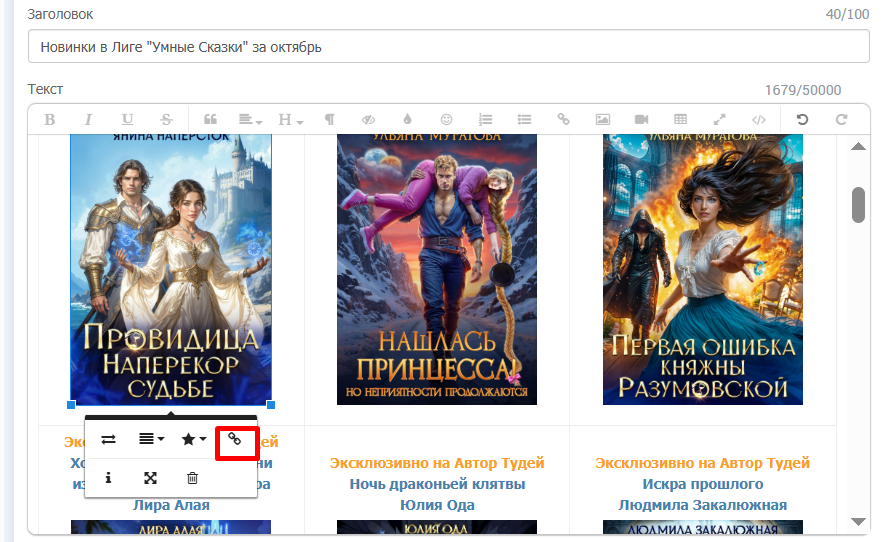Insert a table from the toolbar
This screenshot has width=882, height=542.
(x=680, y=119)
